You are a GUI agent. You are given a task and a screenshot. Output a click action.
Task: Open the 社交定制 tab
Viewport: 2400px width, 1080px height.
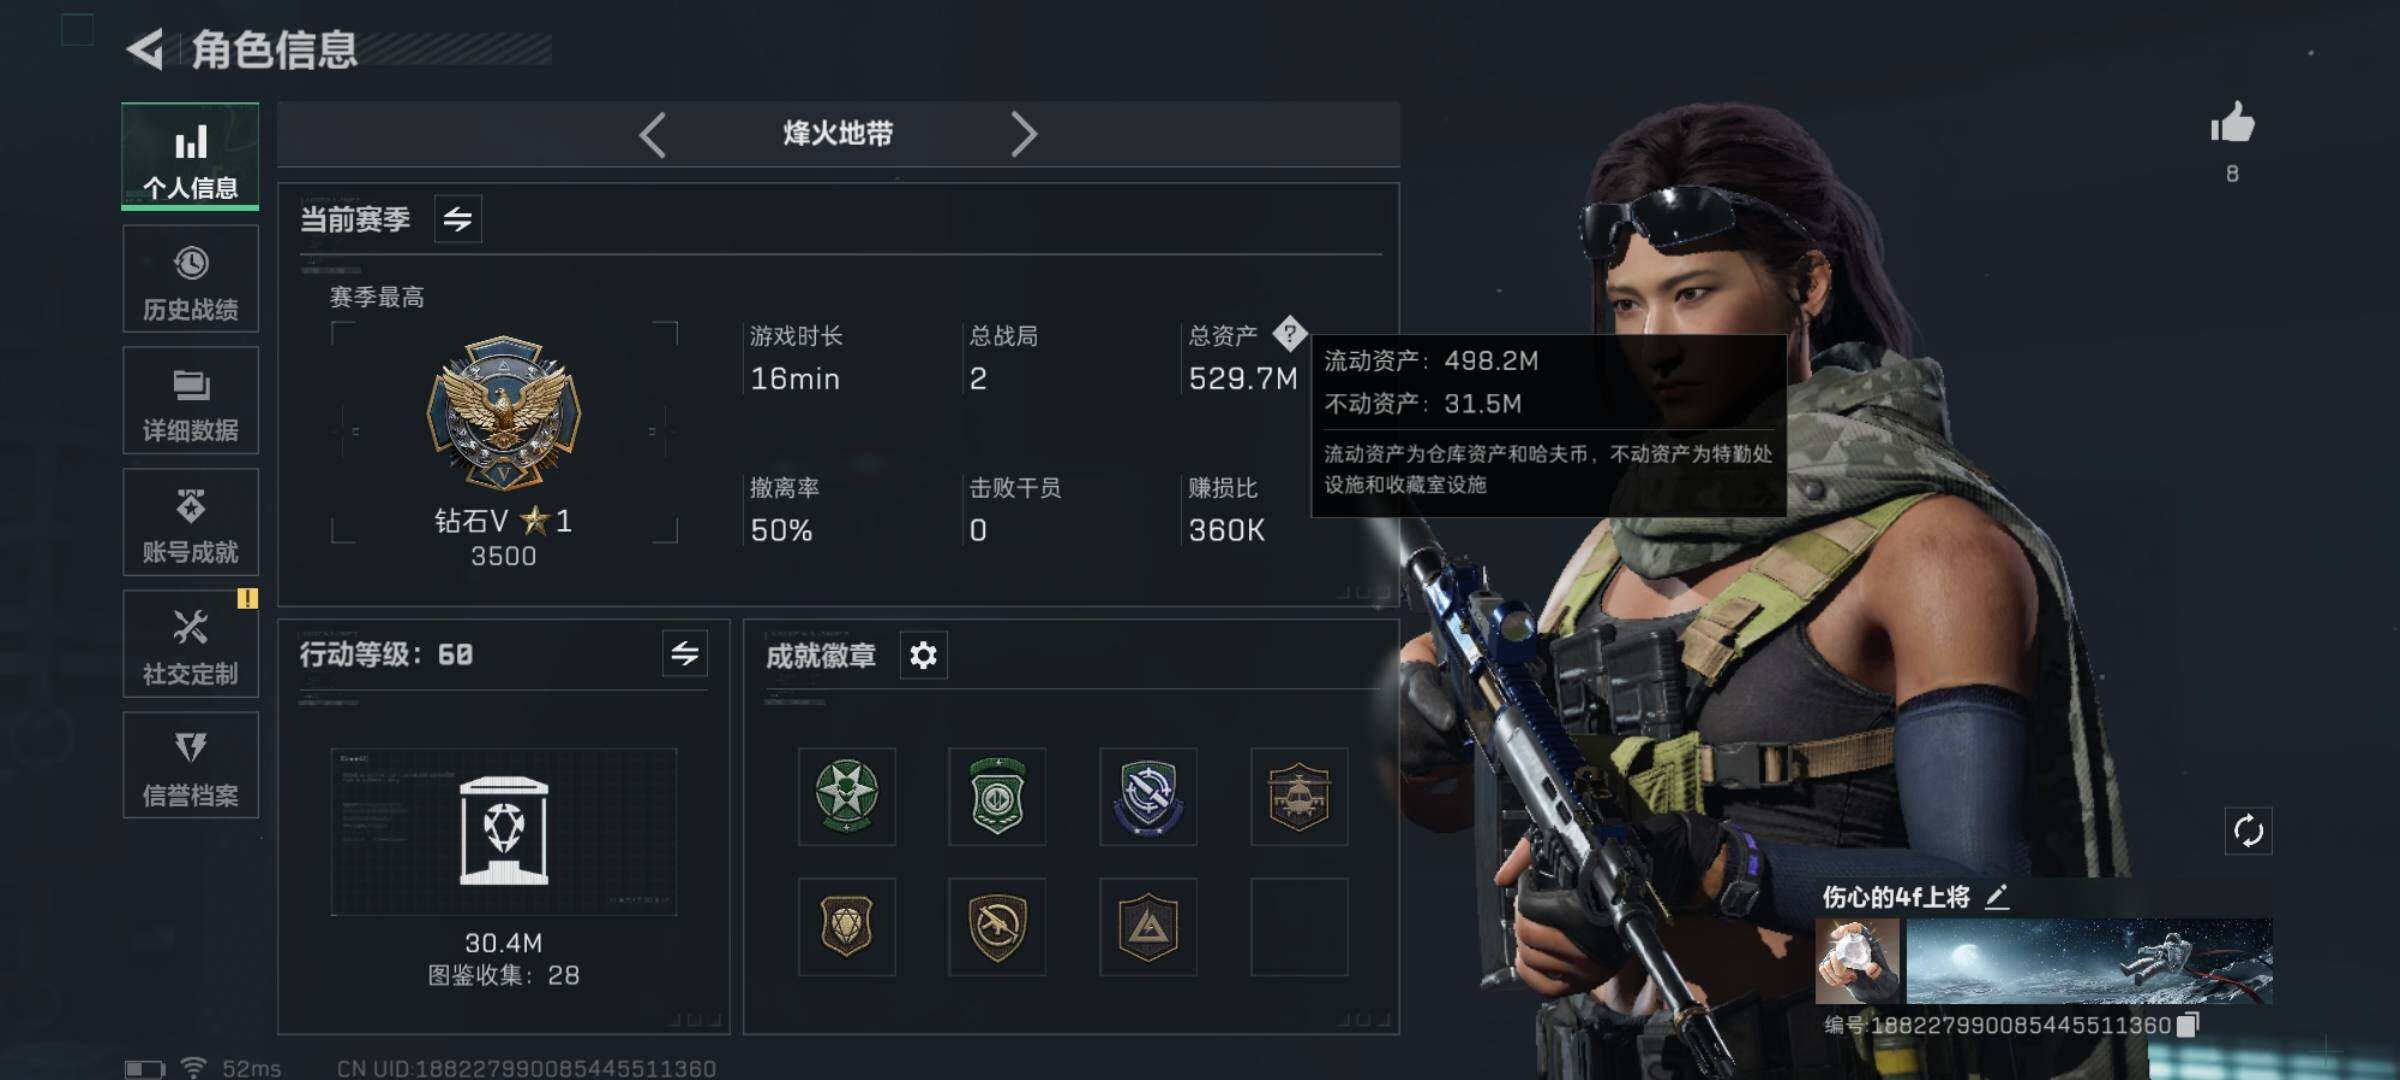[191, 644]
